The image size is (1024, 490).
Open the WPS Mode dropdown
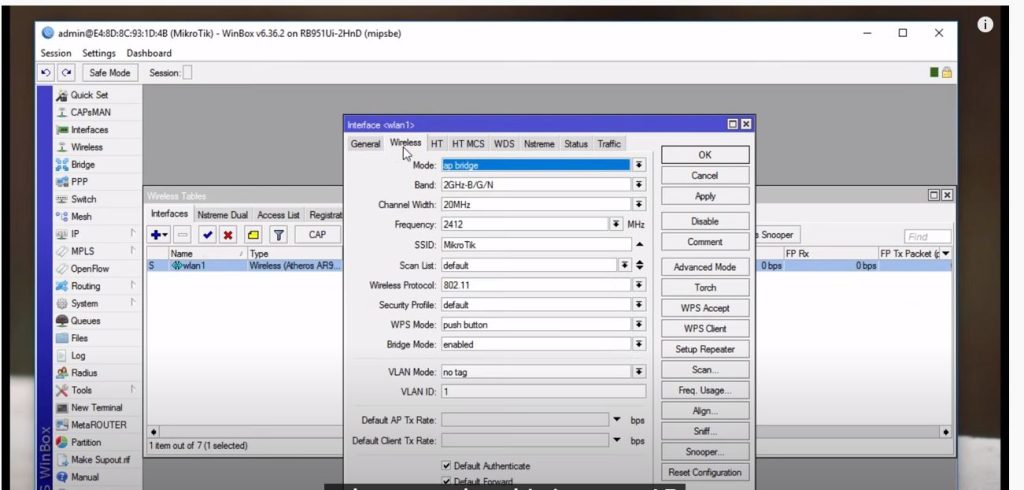pos(639,325)
